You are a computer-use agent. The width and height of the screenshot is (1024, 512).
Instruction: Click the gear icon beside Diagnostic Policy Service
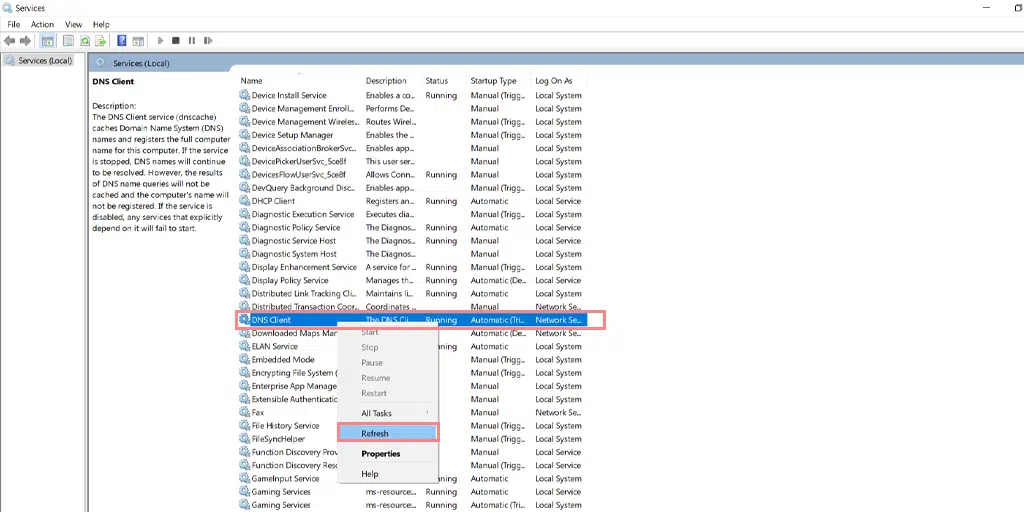click(245, 227)
